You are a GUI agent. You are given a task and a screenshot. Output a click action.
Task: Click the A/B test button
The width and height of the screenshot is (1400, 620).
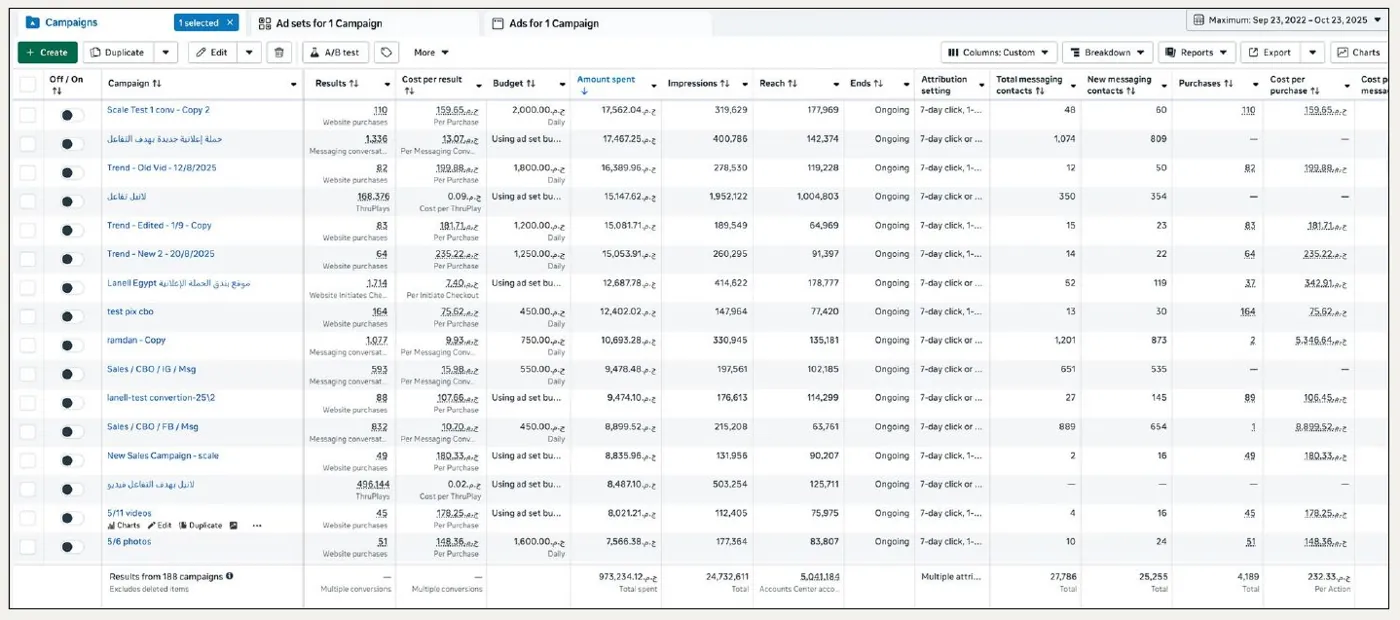tap(335, 53)
